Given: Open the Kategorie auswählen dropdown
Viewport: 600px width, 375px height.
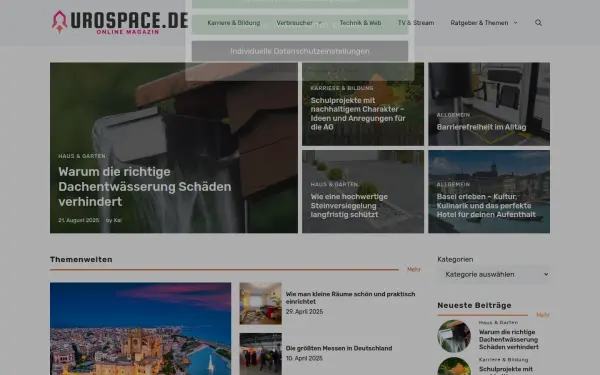Looking at the screenshot, I should tap(494, 274).
